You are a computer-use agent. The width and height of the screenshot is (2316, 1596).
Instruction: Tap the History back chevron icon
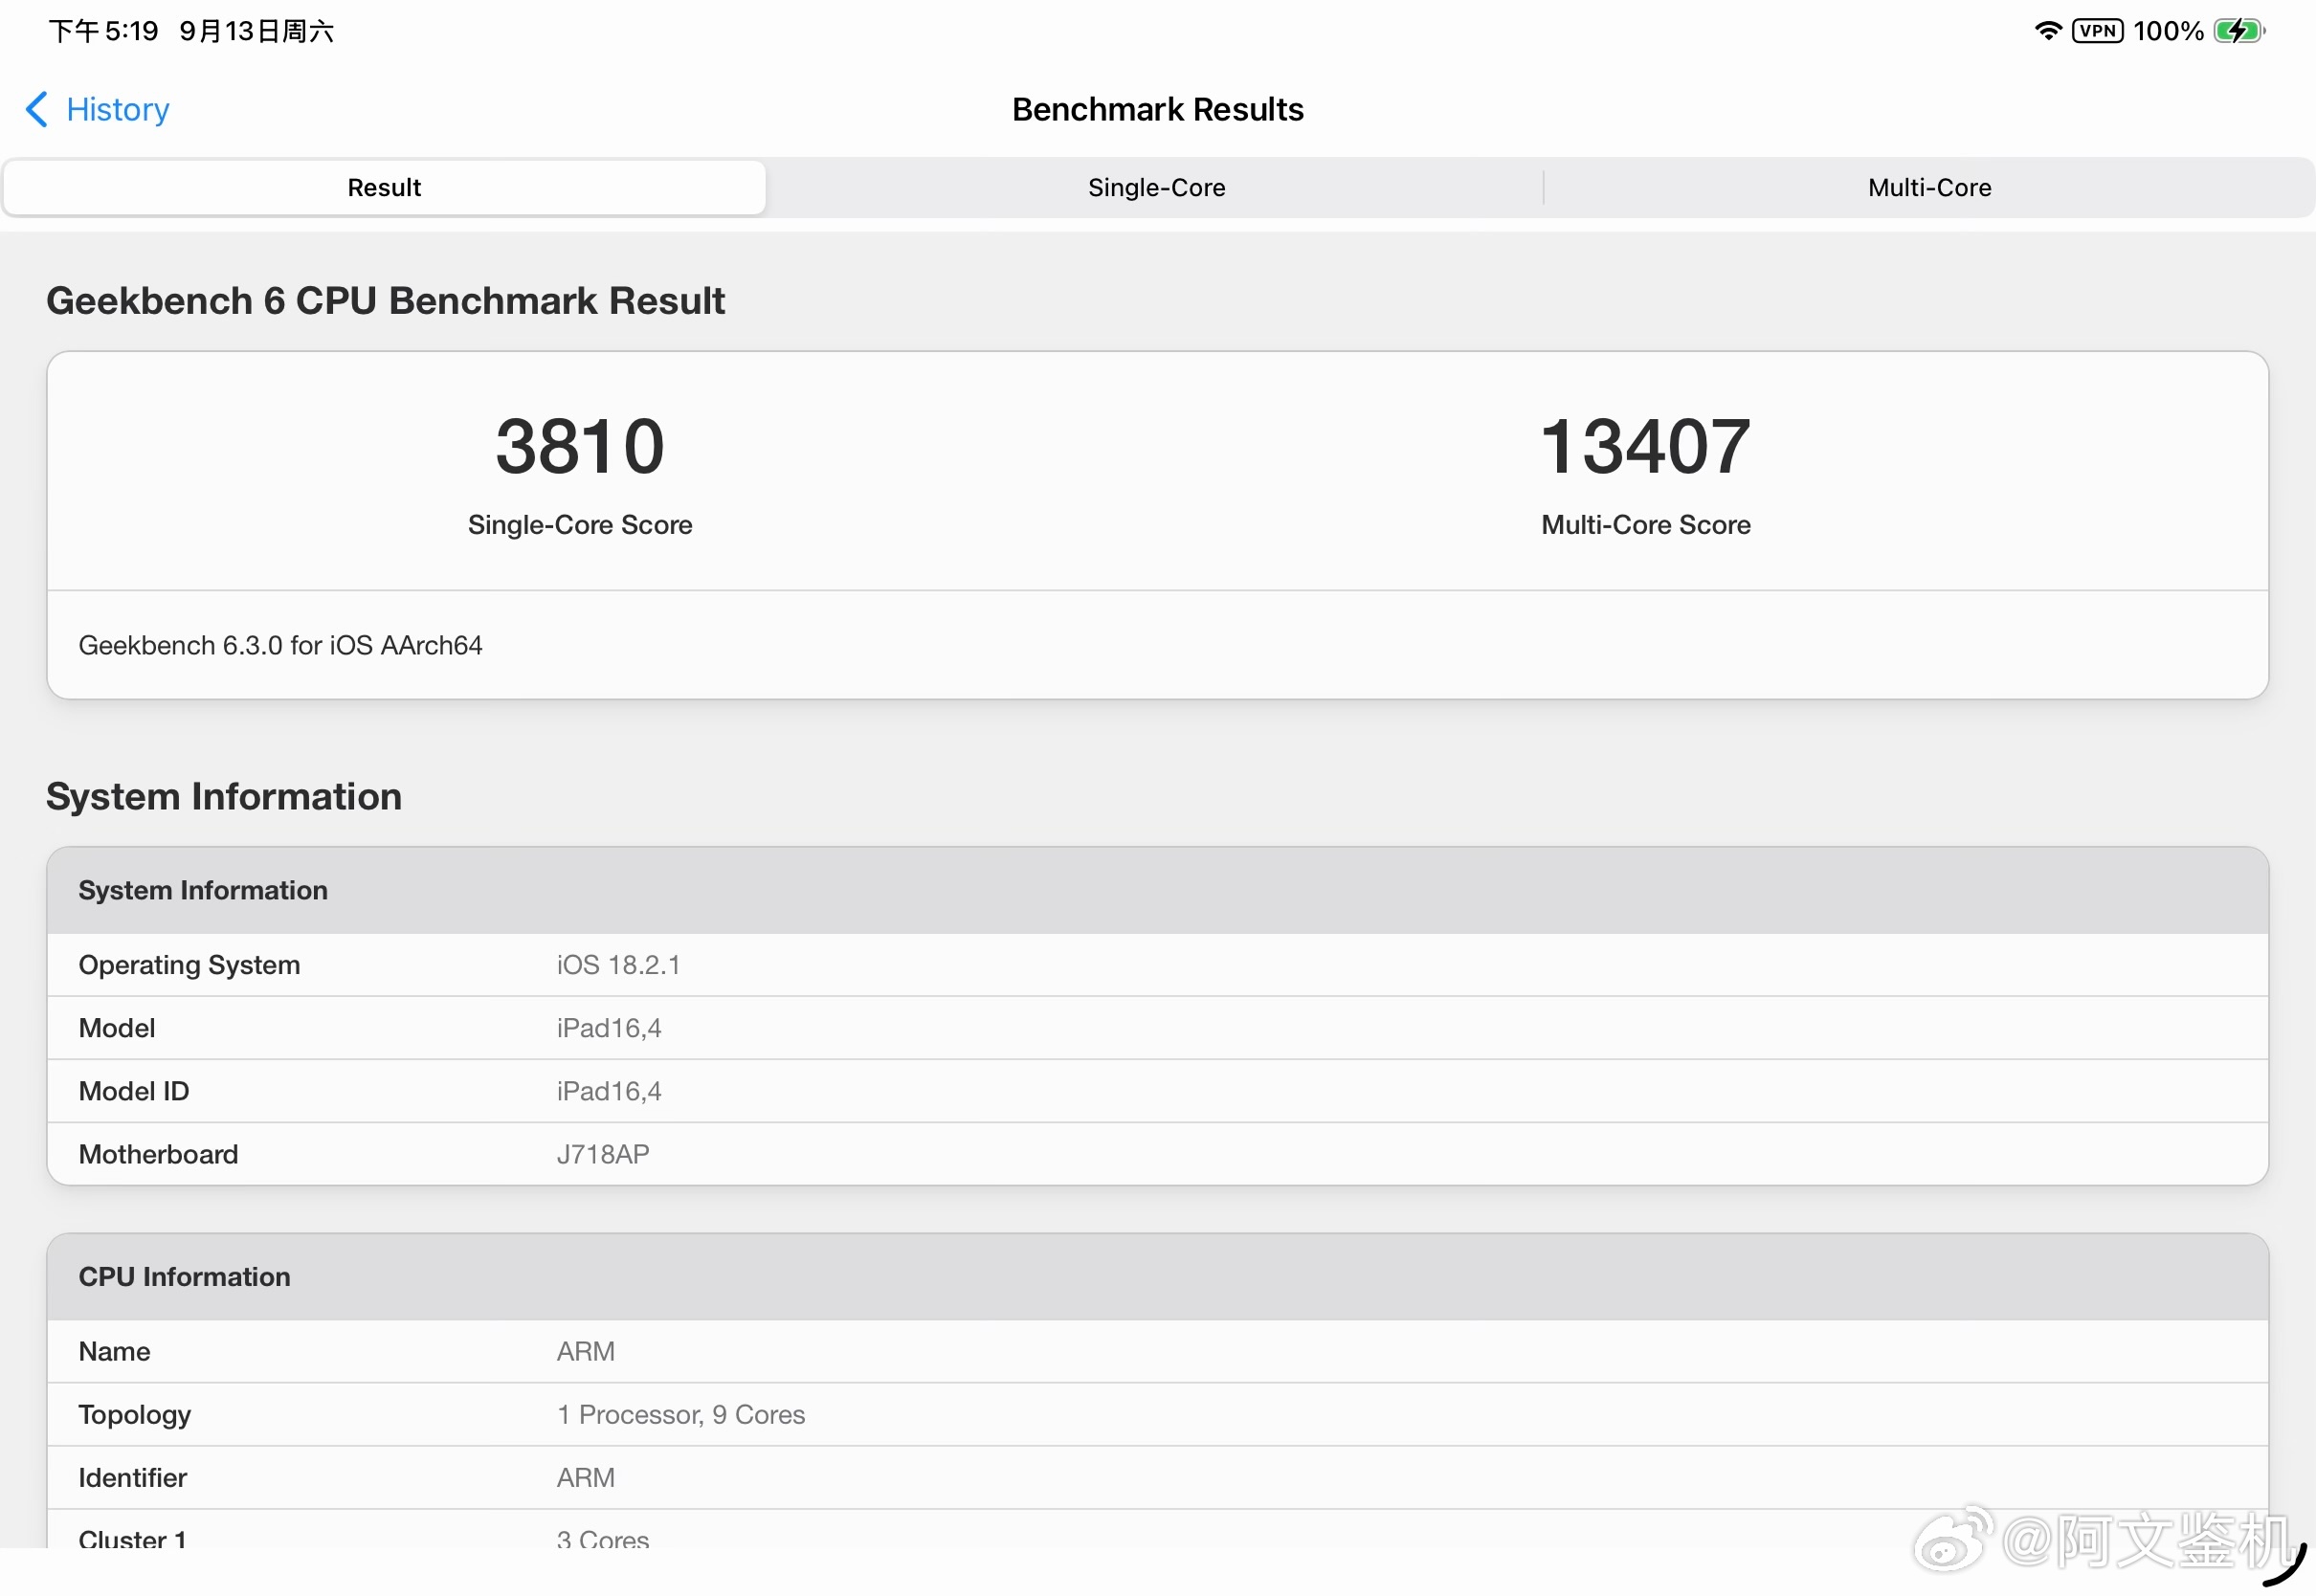click(37, 109)
